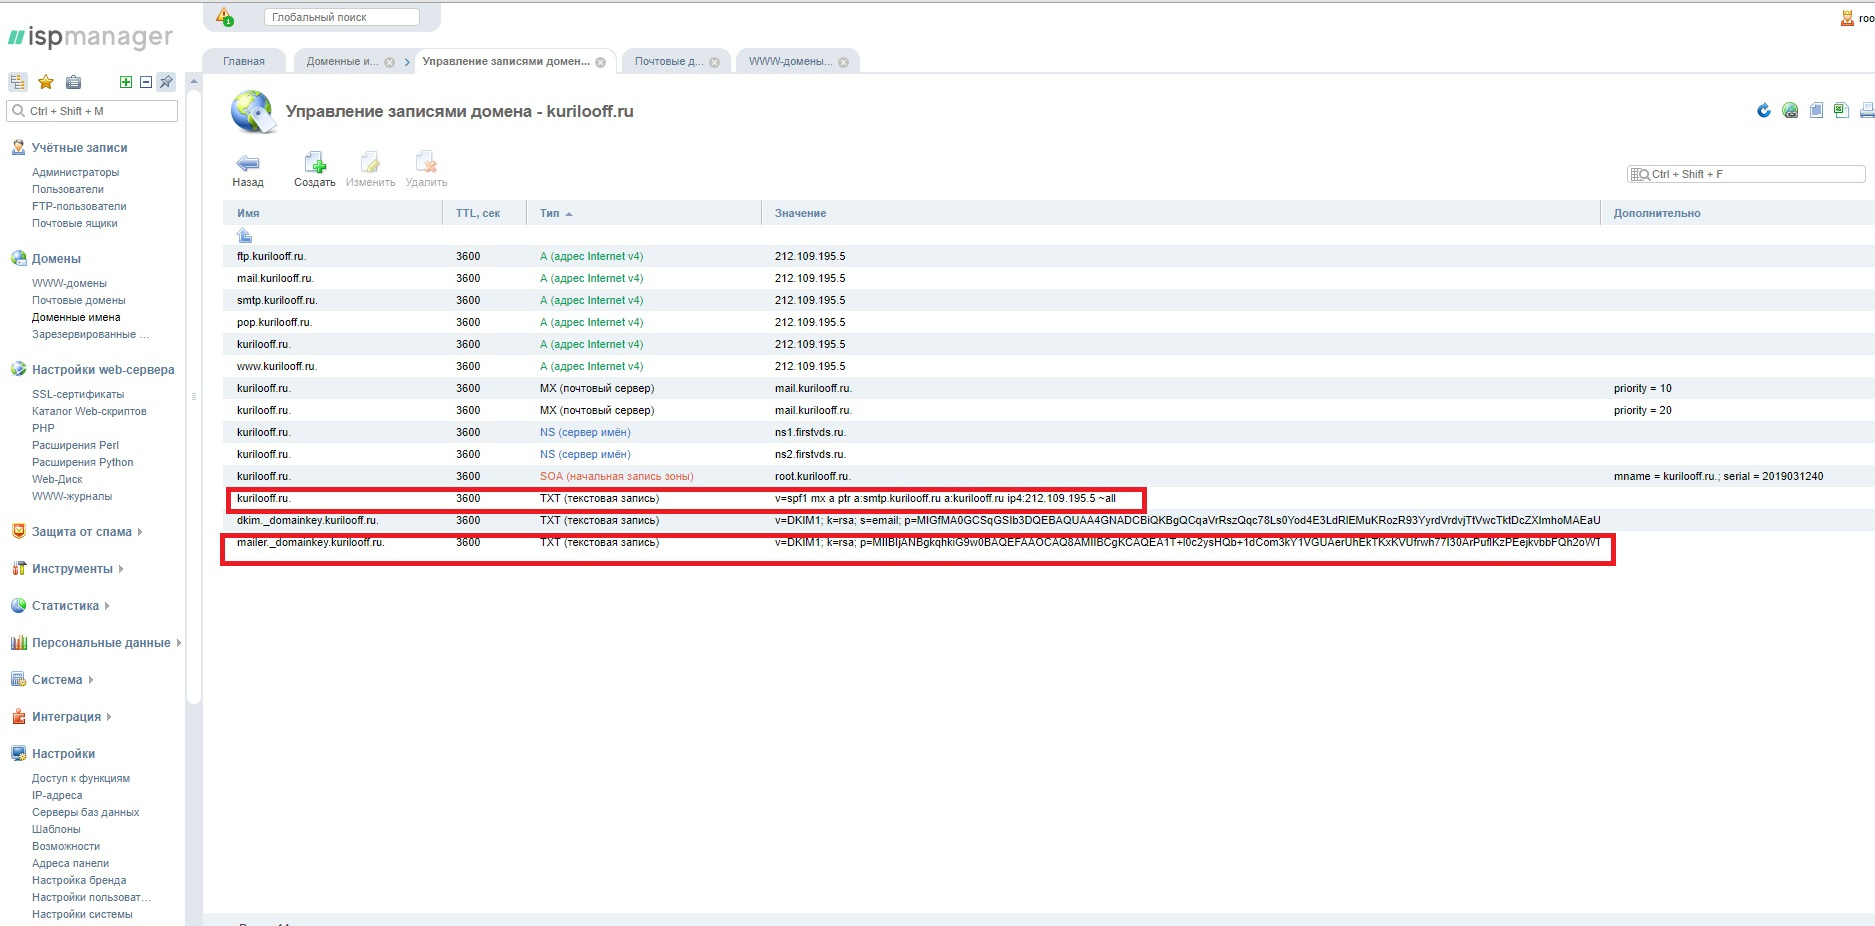
Task: Click the table filter Ctrl + Shift + F field
Action: tap(1746, 174)
